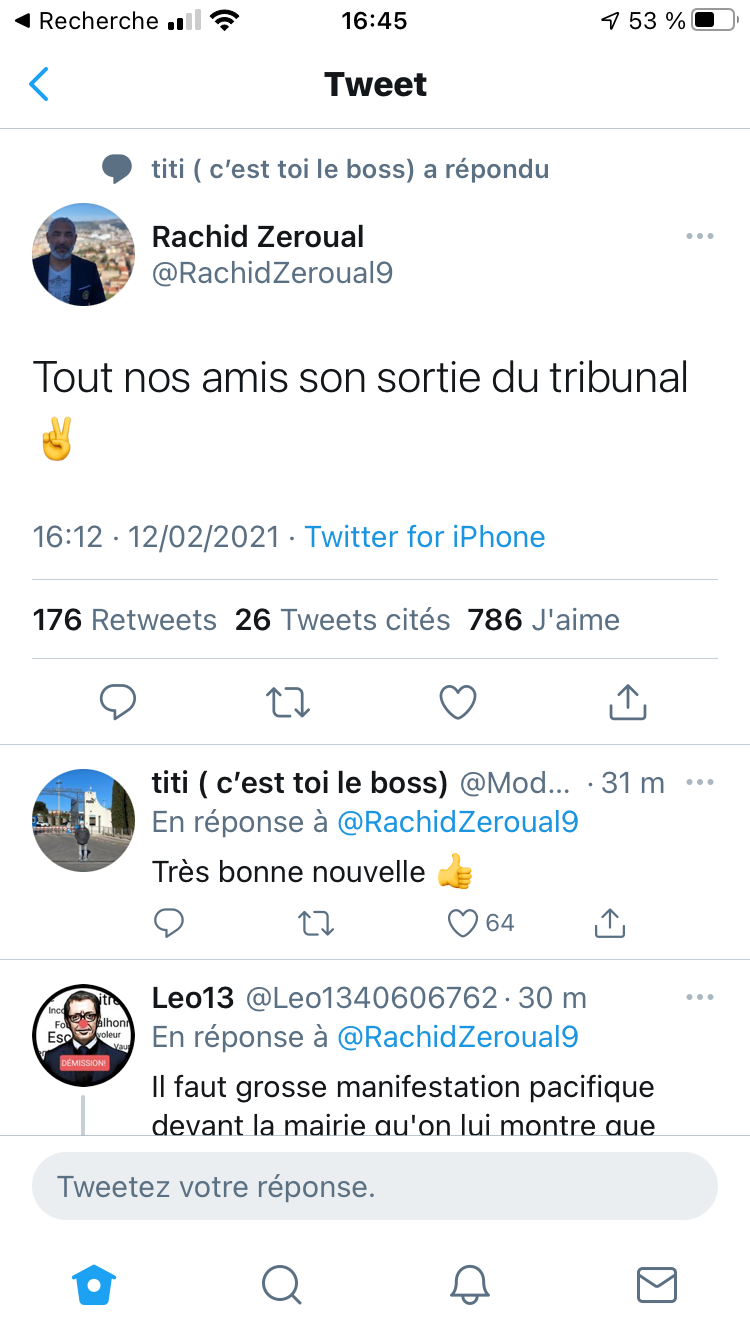Share the main tweet via the share icon
This screenshot has height=1334, width=750.
point(628,702)
